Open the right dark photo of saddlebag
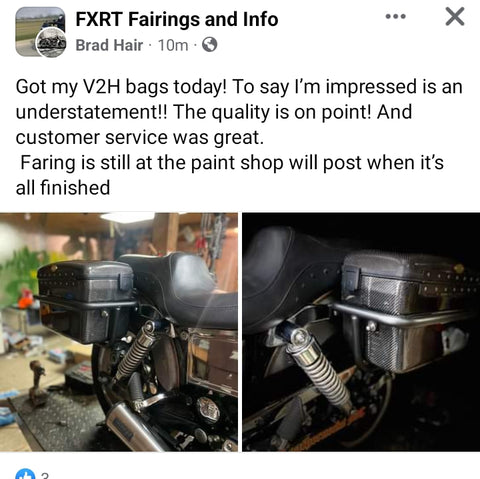The width and height of the screenshot is (480, 479). 361,332
